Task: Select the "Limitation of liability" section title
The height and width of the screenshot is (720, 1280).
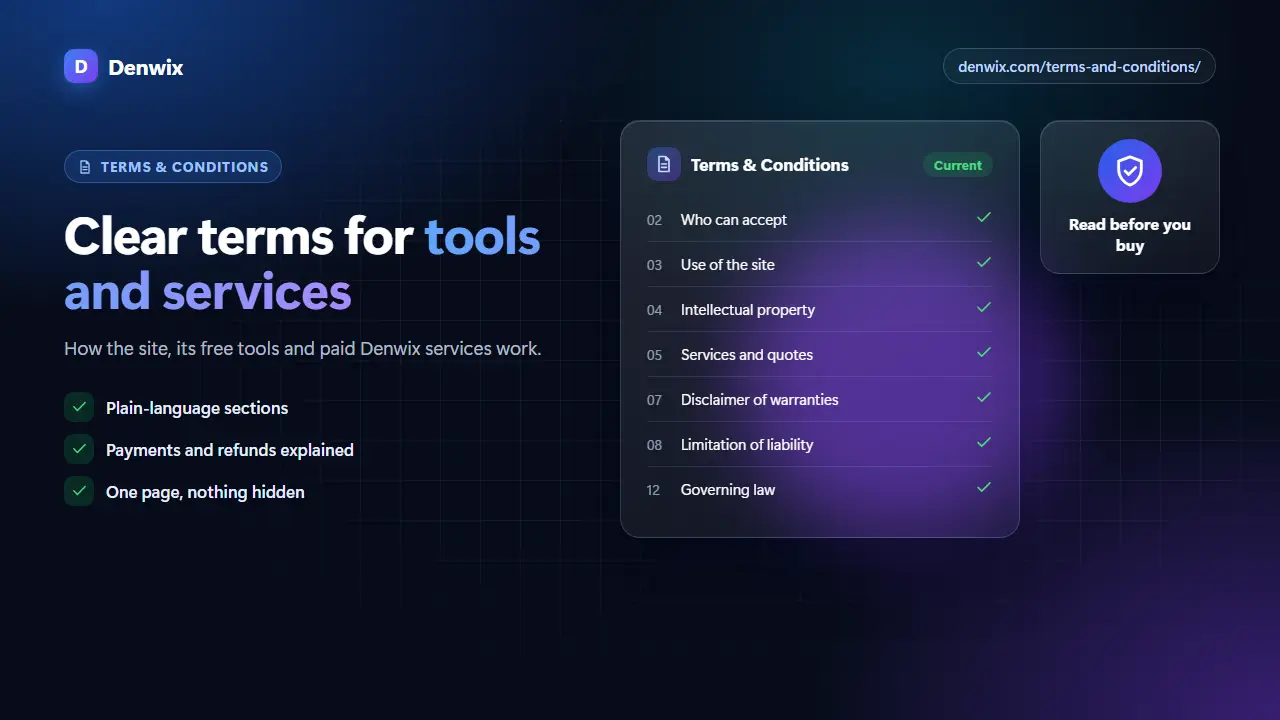Action: (747, 445)
